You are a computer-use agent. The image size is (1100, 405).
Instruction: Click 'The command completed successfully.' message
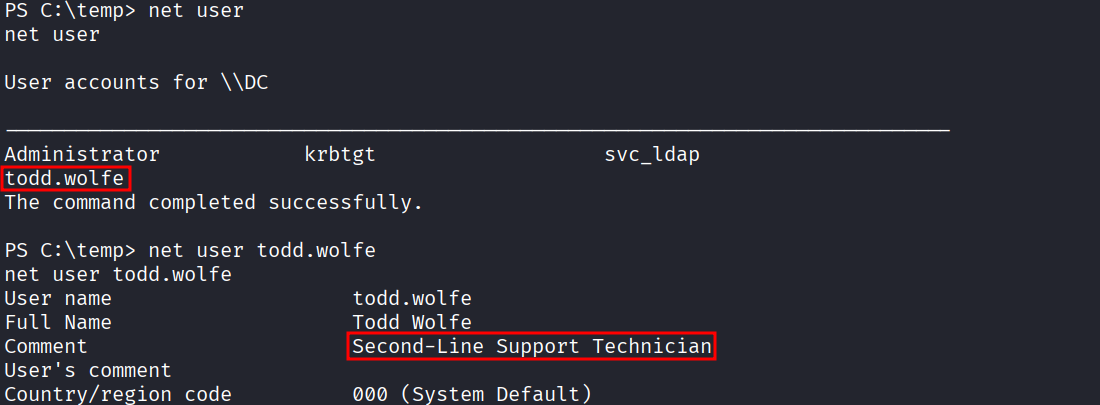pyautogui.click(x=214, y=202)
